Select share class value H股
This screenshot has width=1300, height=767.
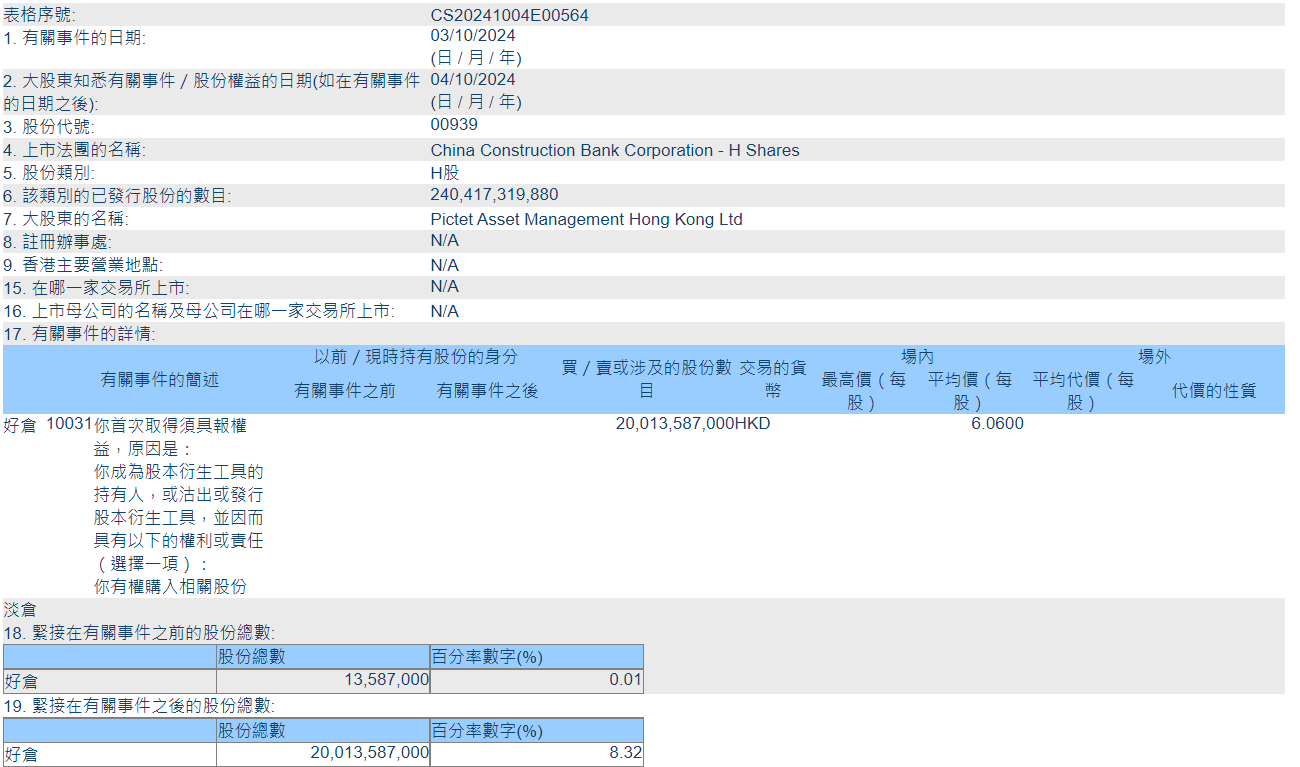[x=445, y=173]
